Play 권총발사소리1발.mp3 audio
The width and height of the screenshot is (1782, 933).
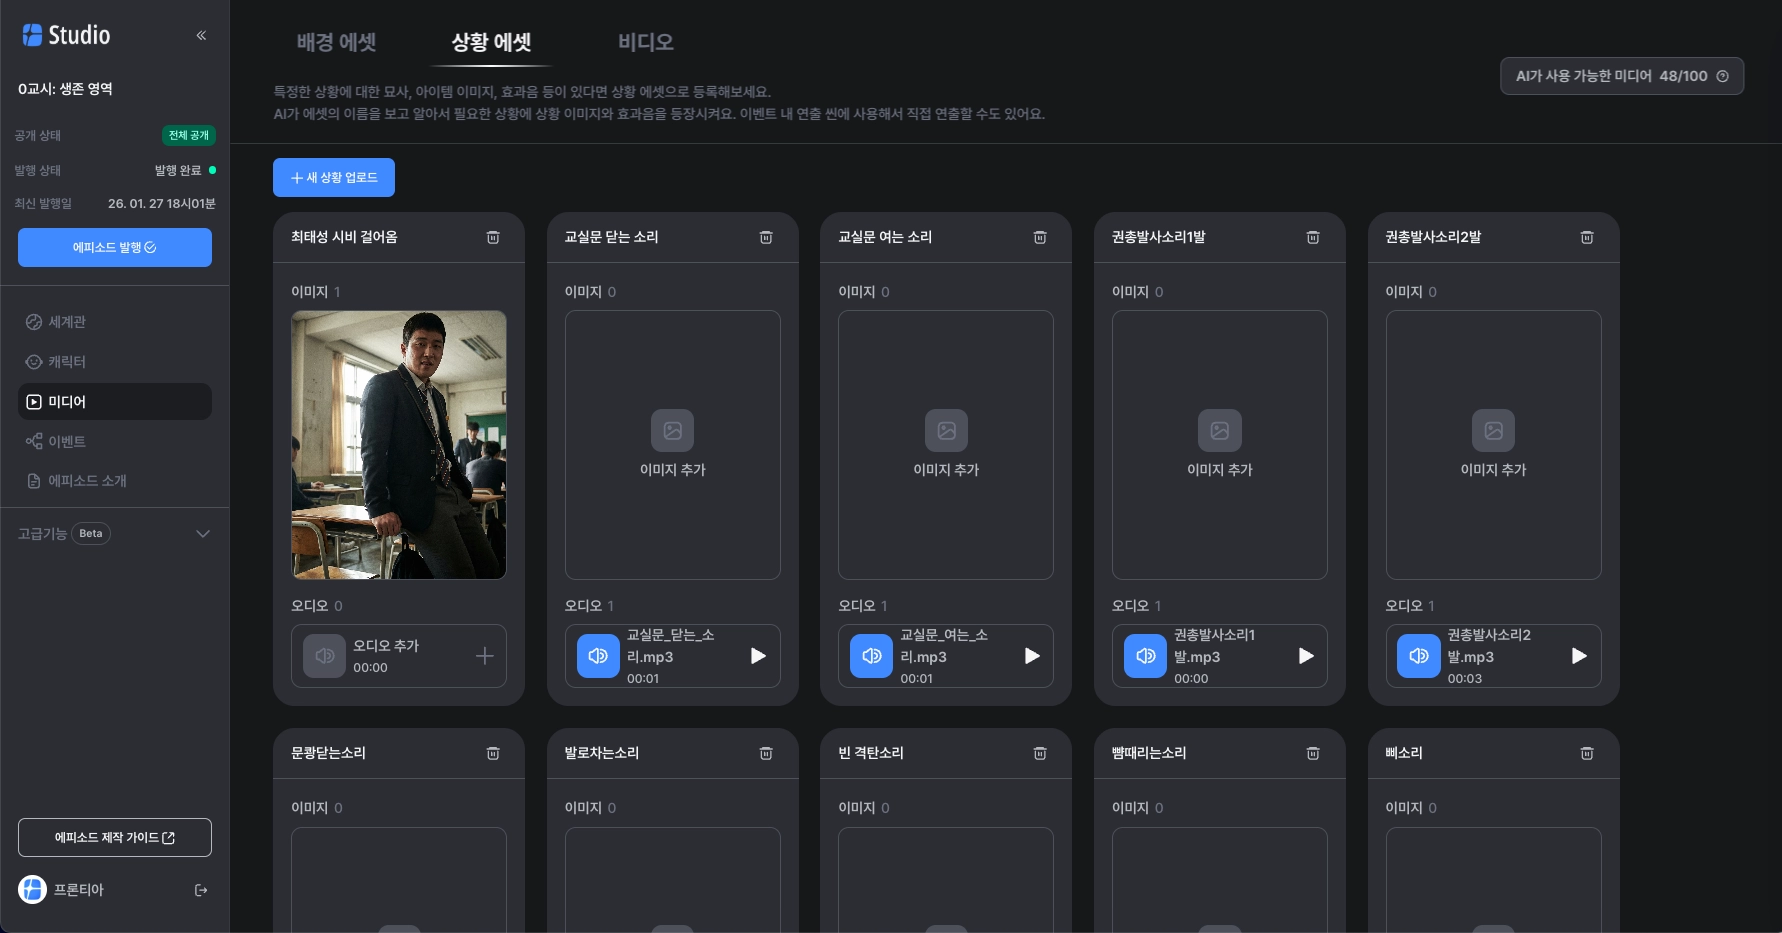1306,656
